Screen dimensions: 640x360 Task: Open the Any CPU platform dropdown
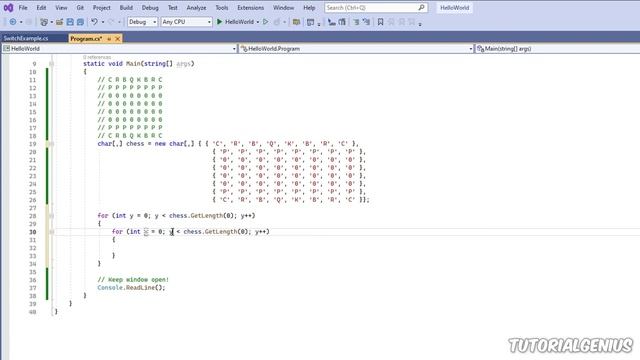point(187,22)
